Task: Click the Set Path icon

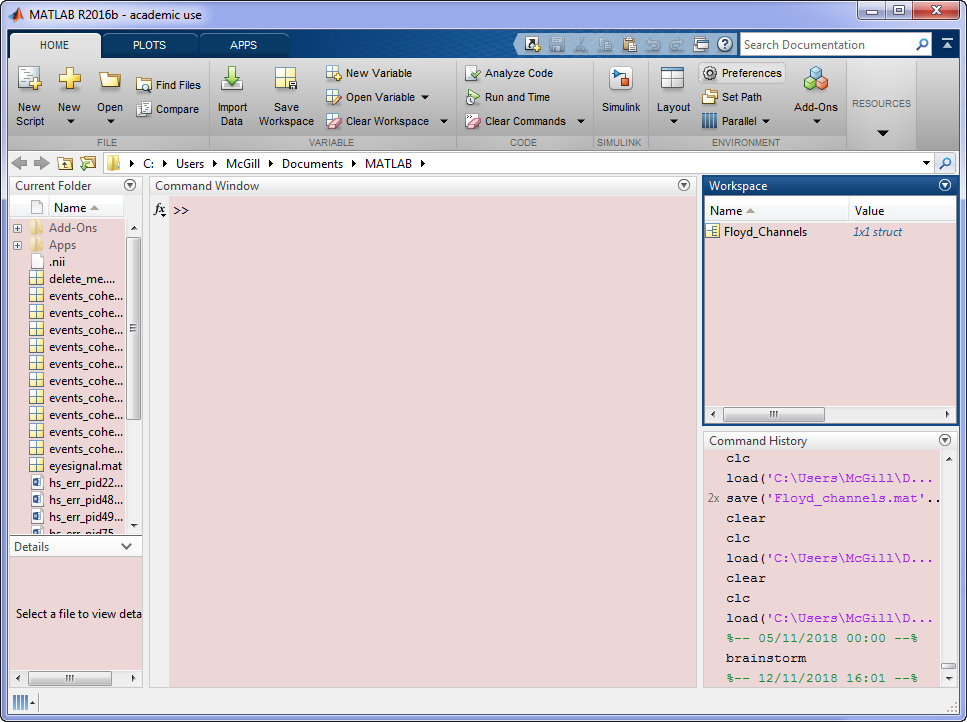Action: (709, 97)
